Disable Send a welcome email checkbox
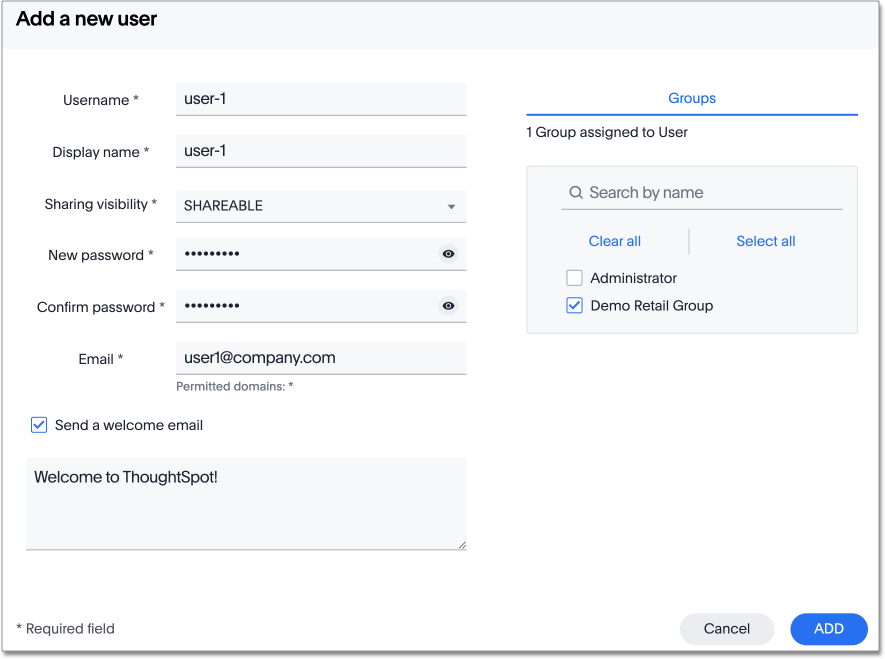885x659 pixels. point(39,425)
